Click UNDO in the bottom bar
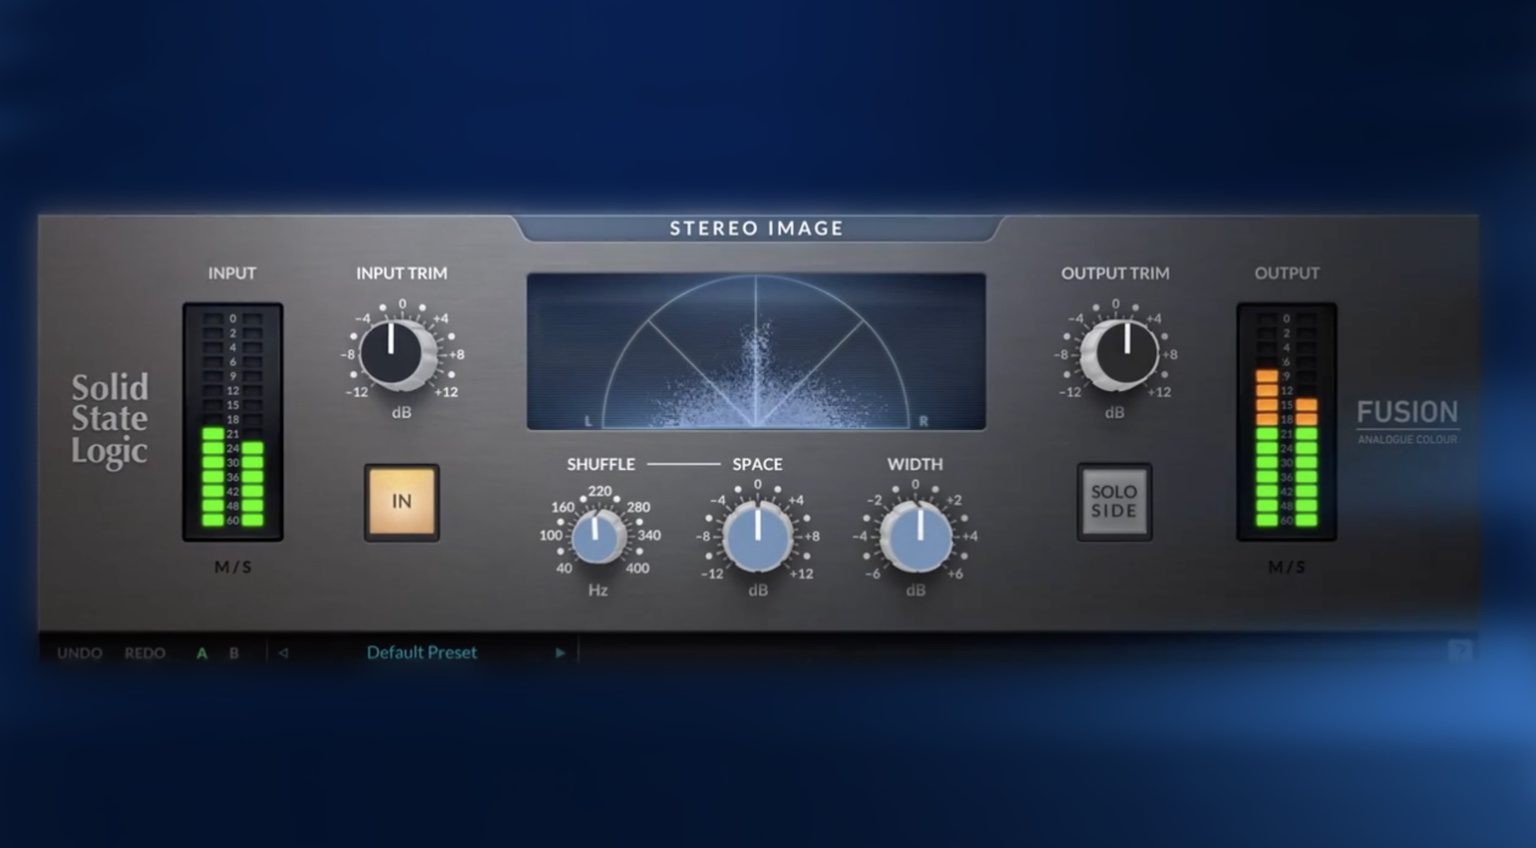The image size is (1536, 848). click(80, 653)
